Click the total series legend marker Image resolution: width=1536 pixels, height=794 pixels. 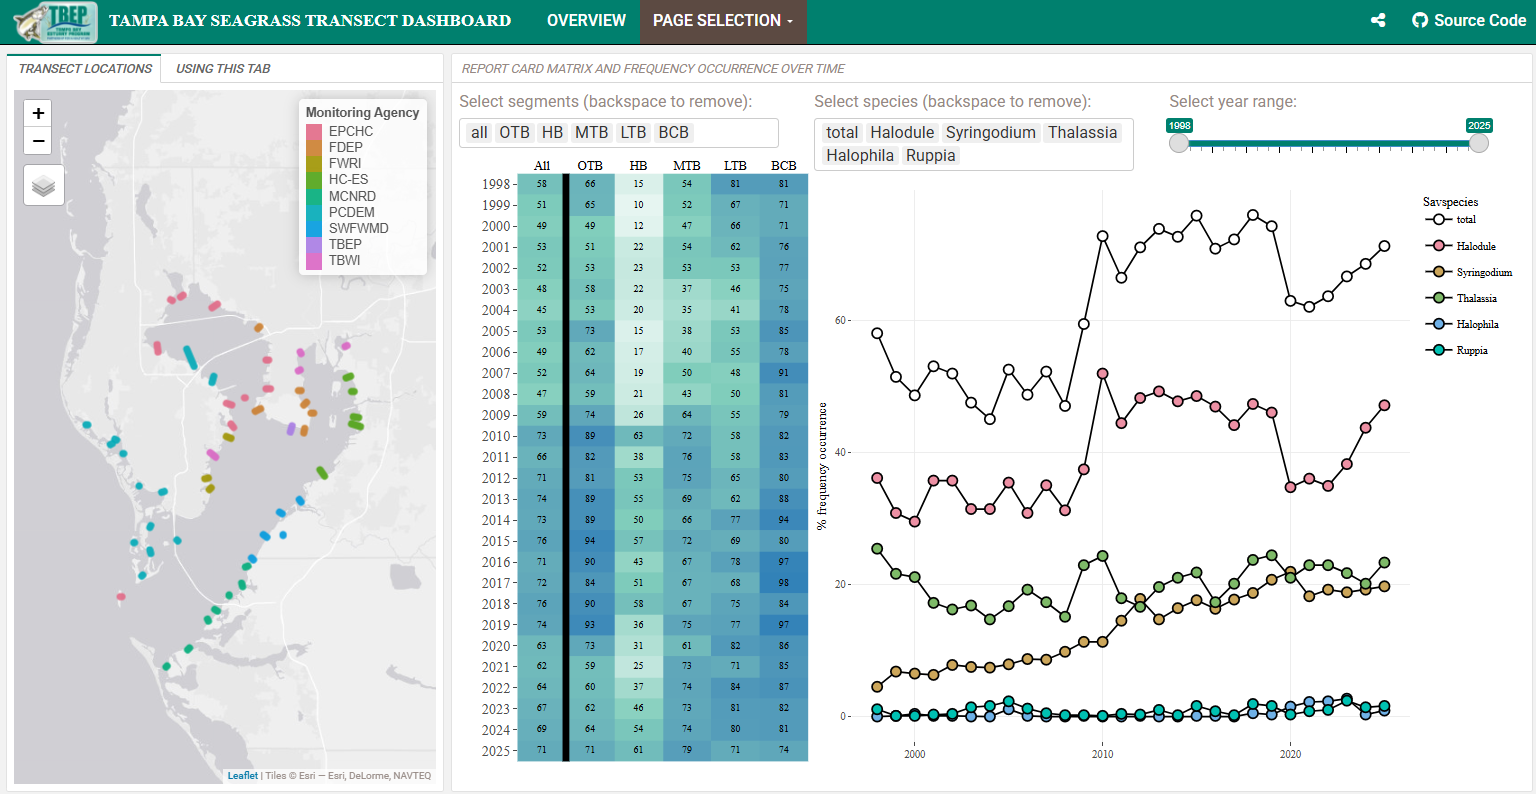1439,220
